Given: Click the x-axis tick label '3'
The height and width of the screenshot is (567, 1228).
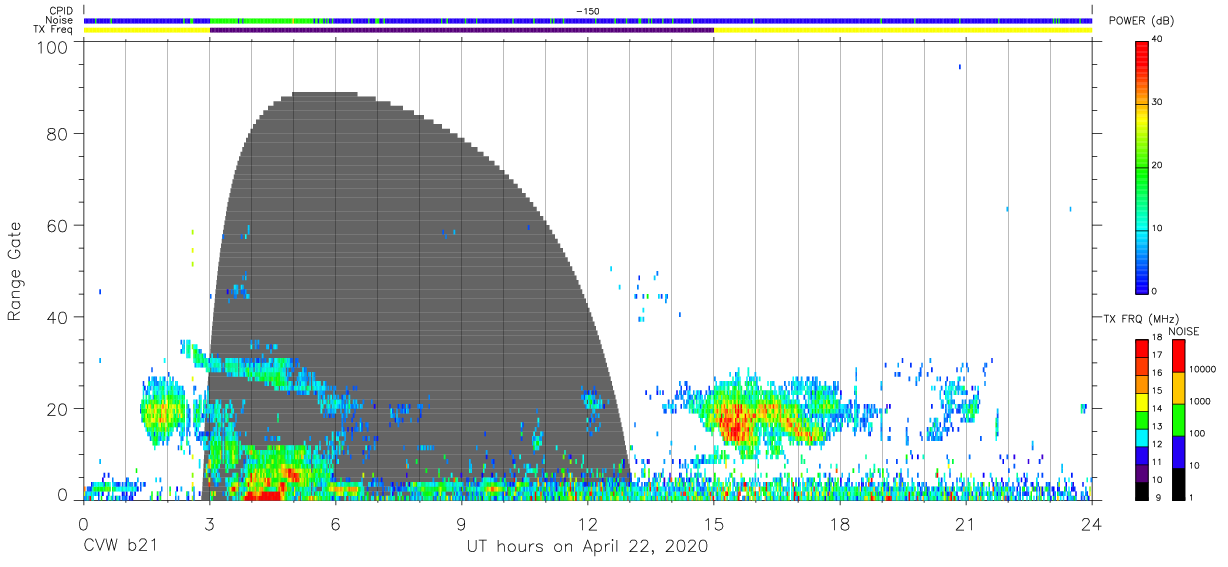Looking at the screenshot, I should (x=210, y=523).
